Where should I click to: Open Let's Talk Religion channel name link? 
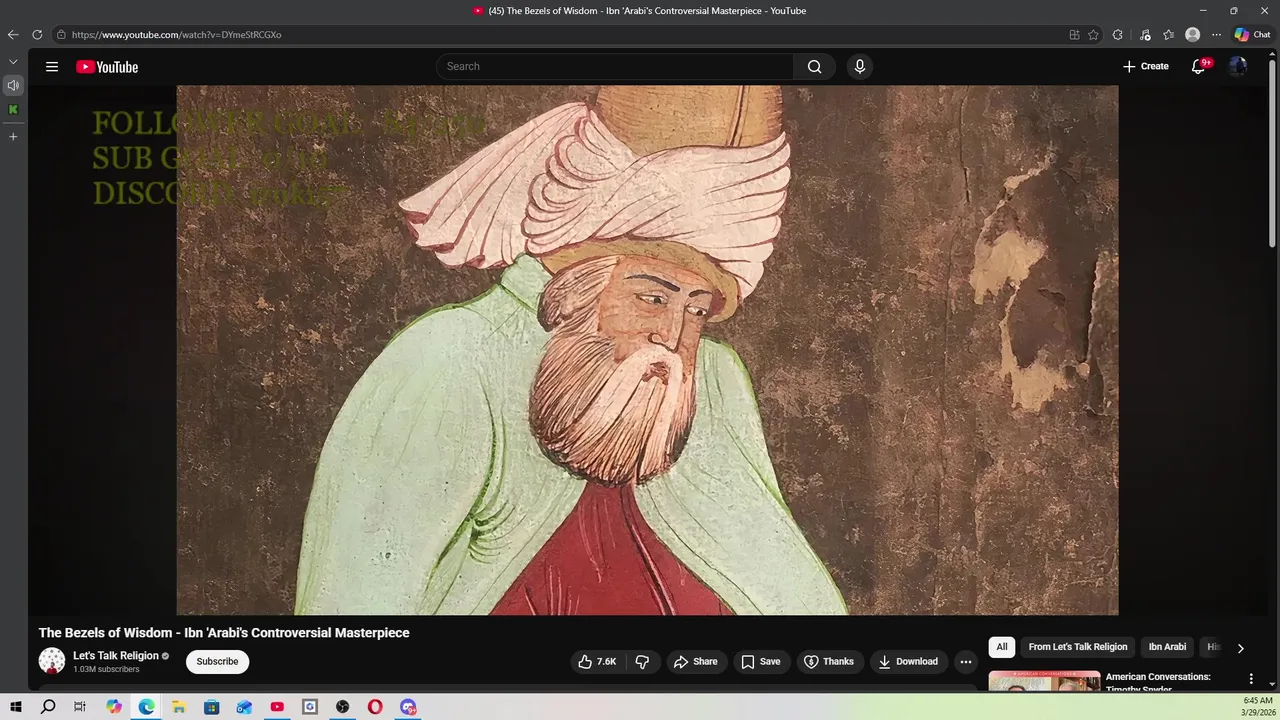pyautogui.click(x=116, y=655)
